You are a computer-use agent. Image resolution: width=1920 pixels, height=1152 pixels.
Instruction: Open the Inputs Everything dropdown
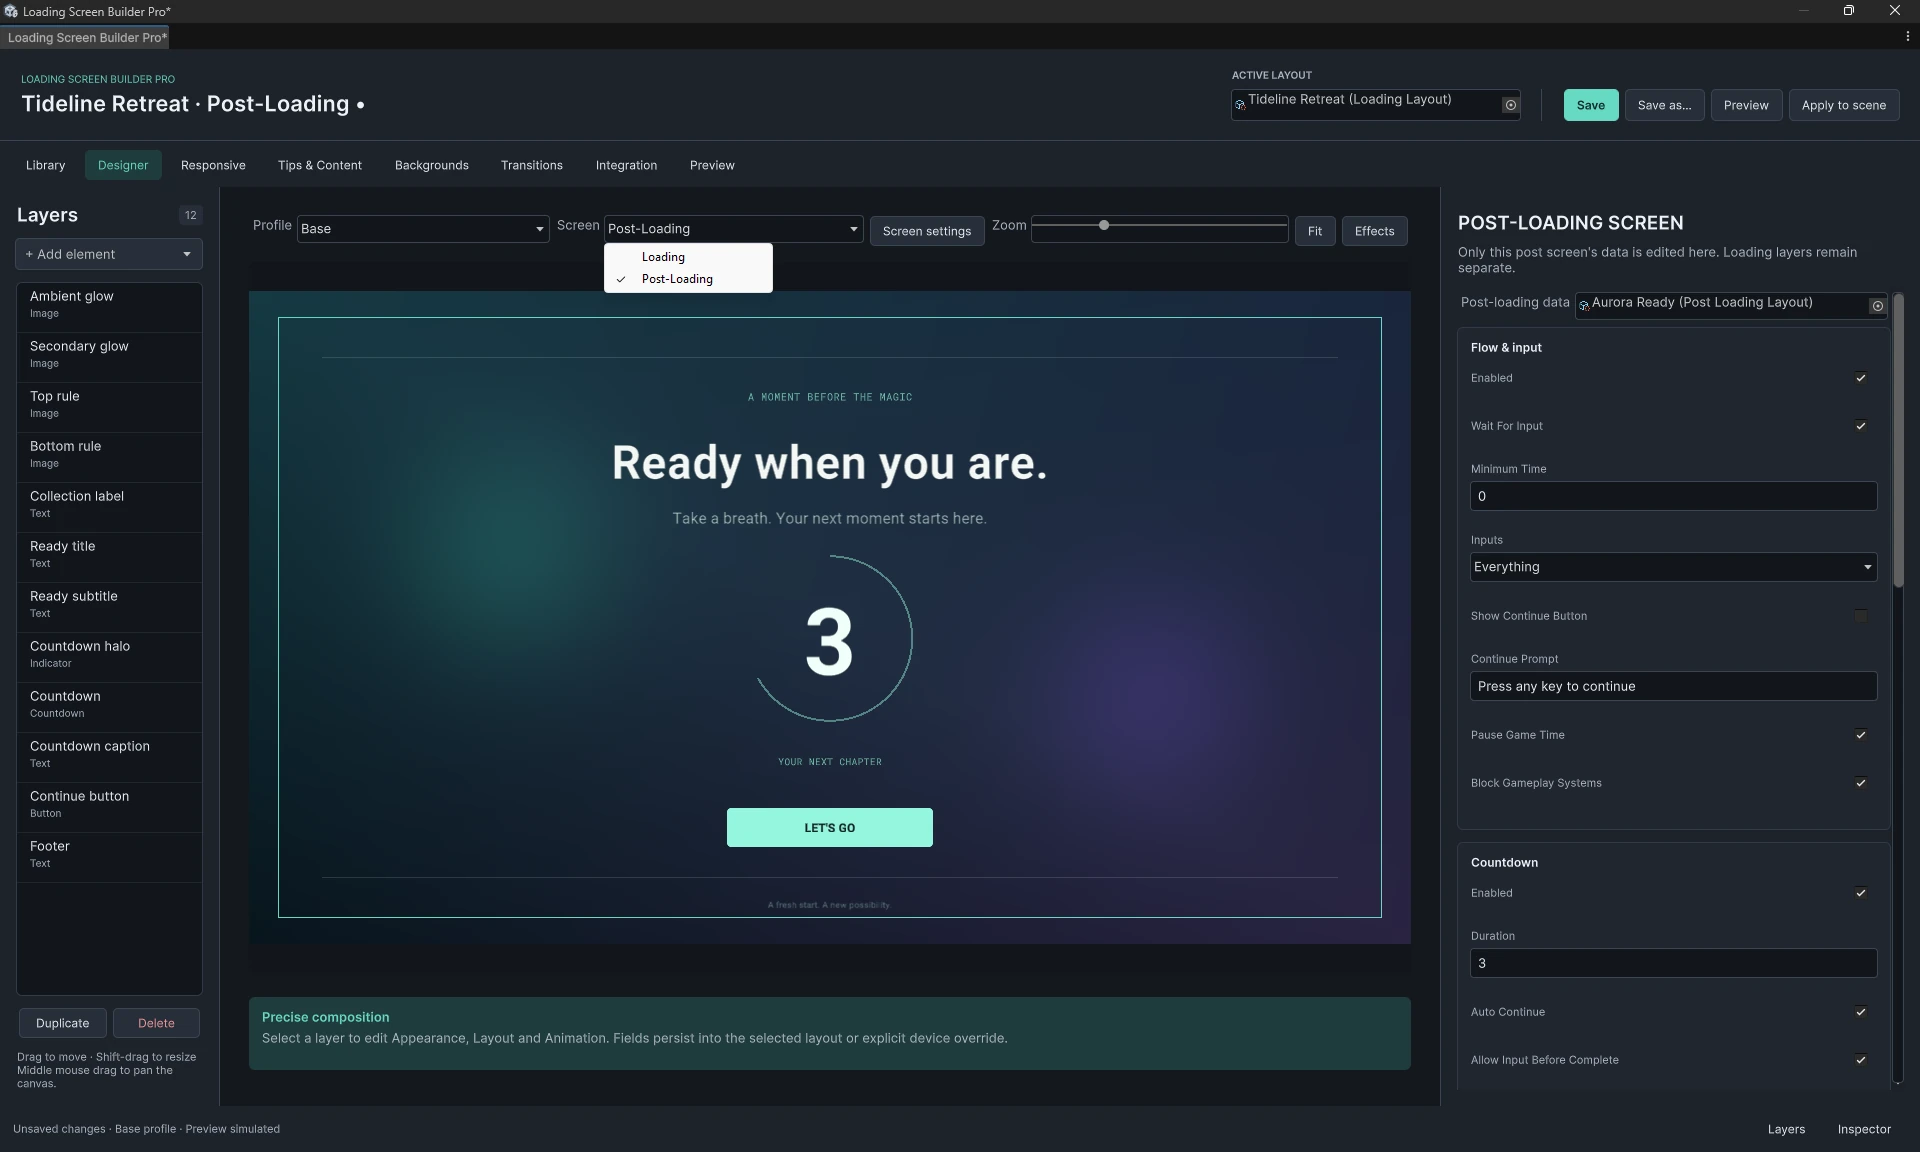click(1673, 567)
